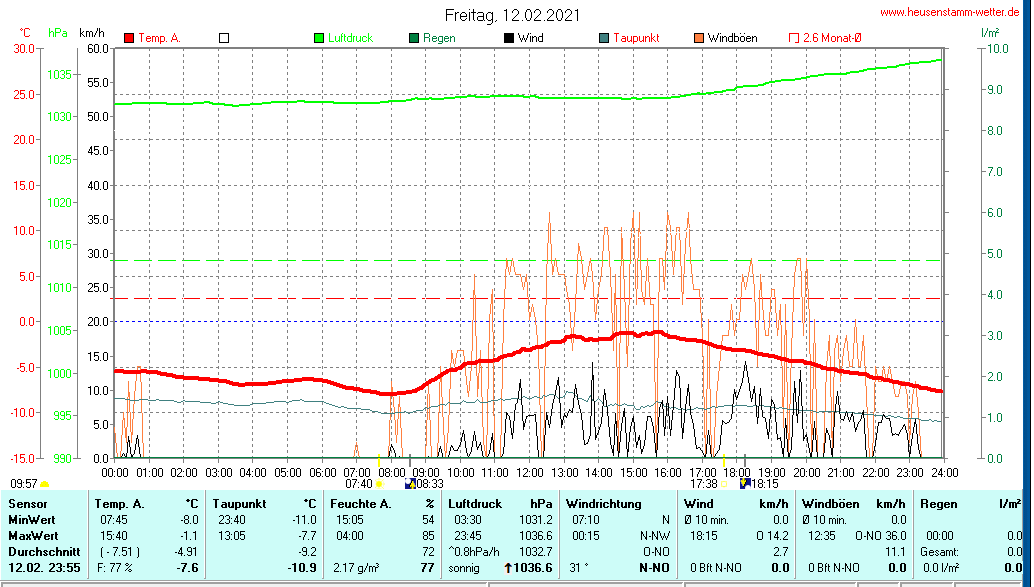Click the dark green Regen legend square
The width and height of the screenshot is (1034, 587).
414,38
